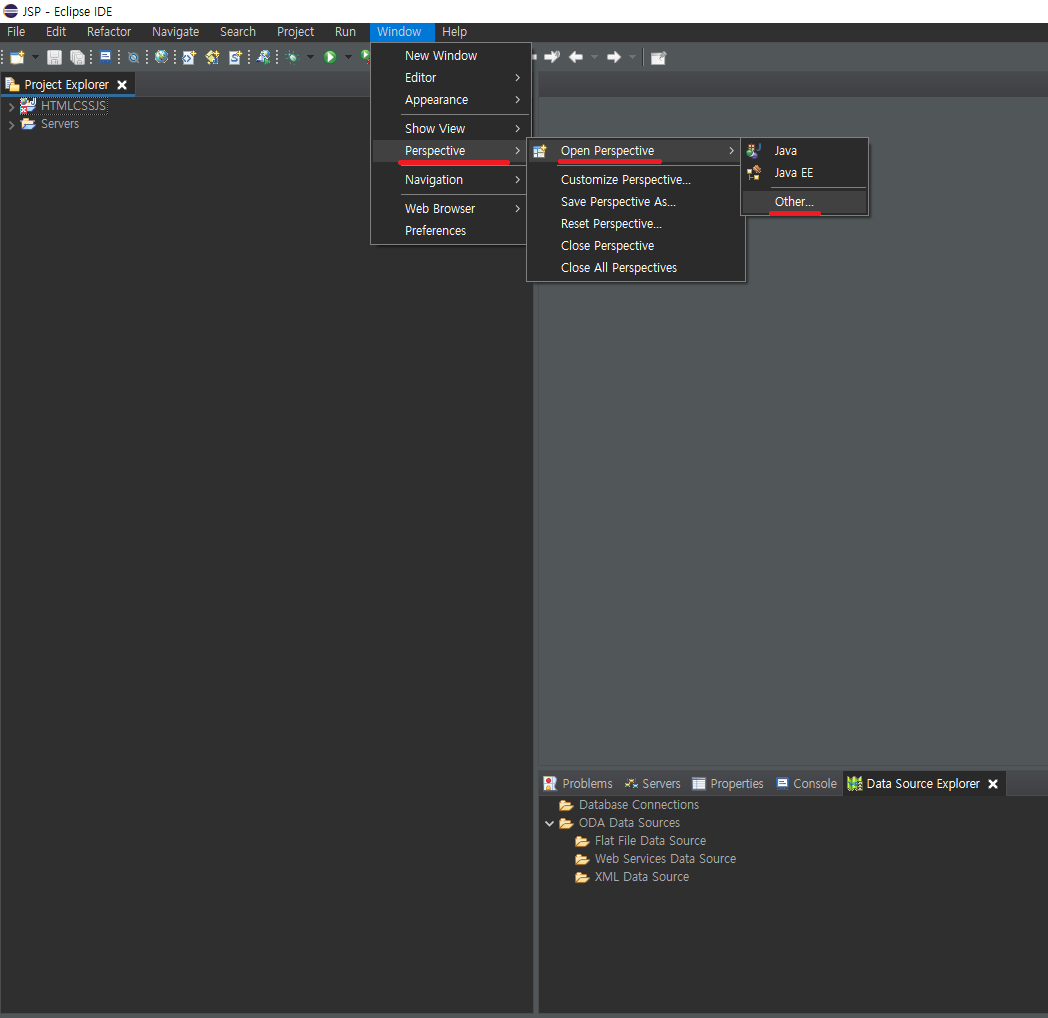Screen dimensions: 1048x1018
Task: Choose New Window from Window menu
Action: pyautogui.click(x=451, y=55)
